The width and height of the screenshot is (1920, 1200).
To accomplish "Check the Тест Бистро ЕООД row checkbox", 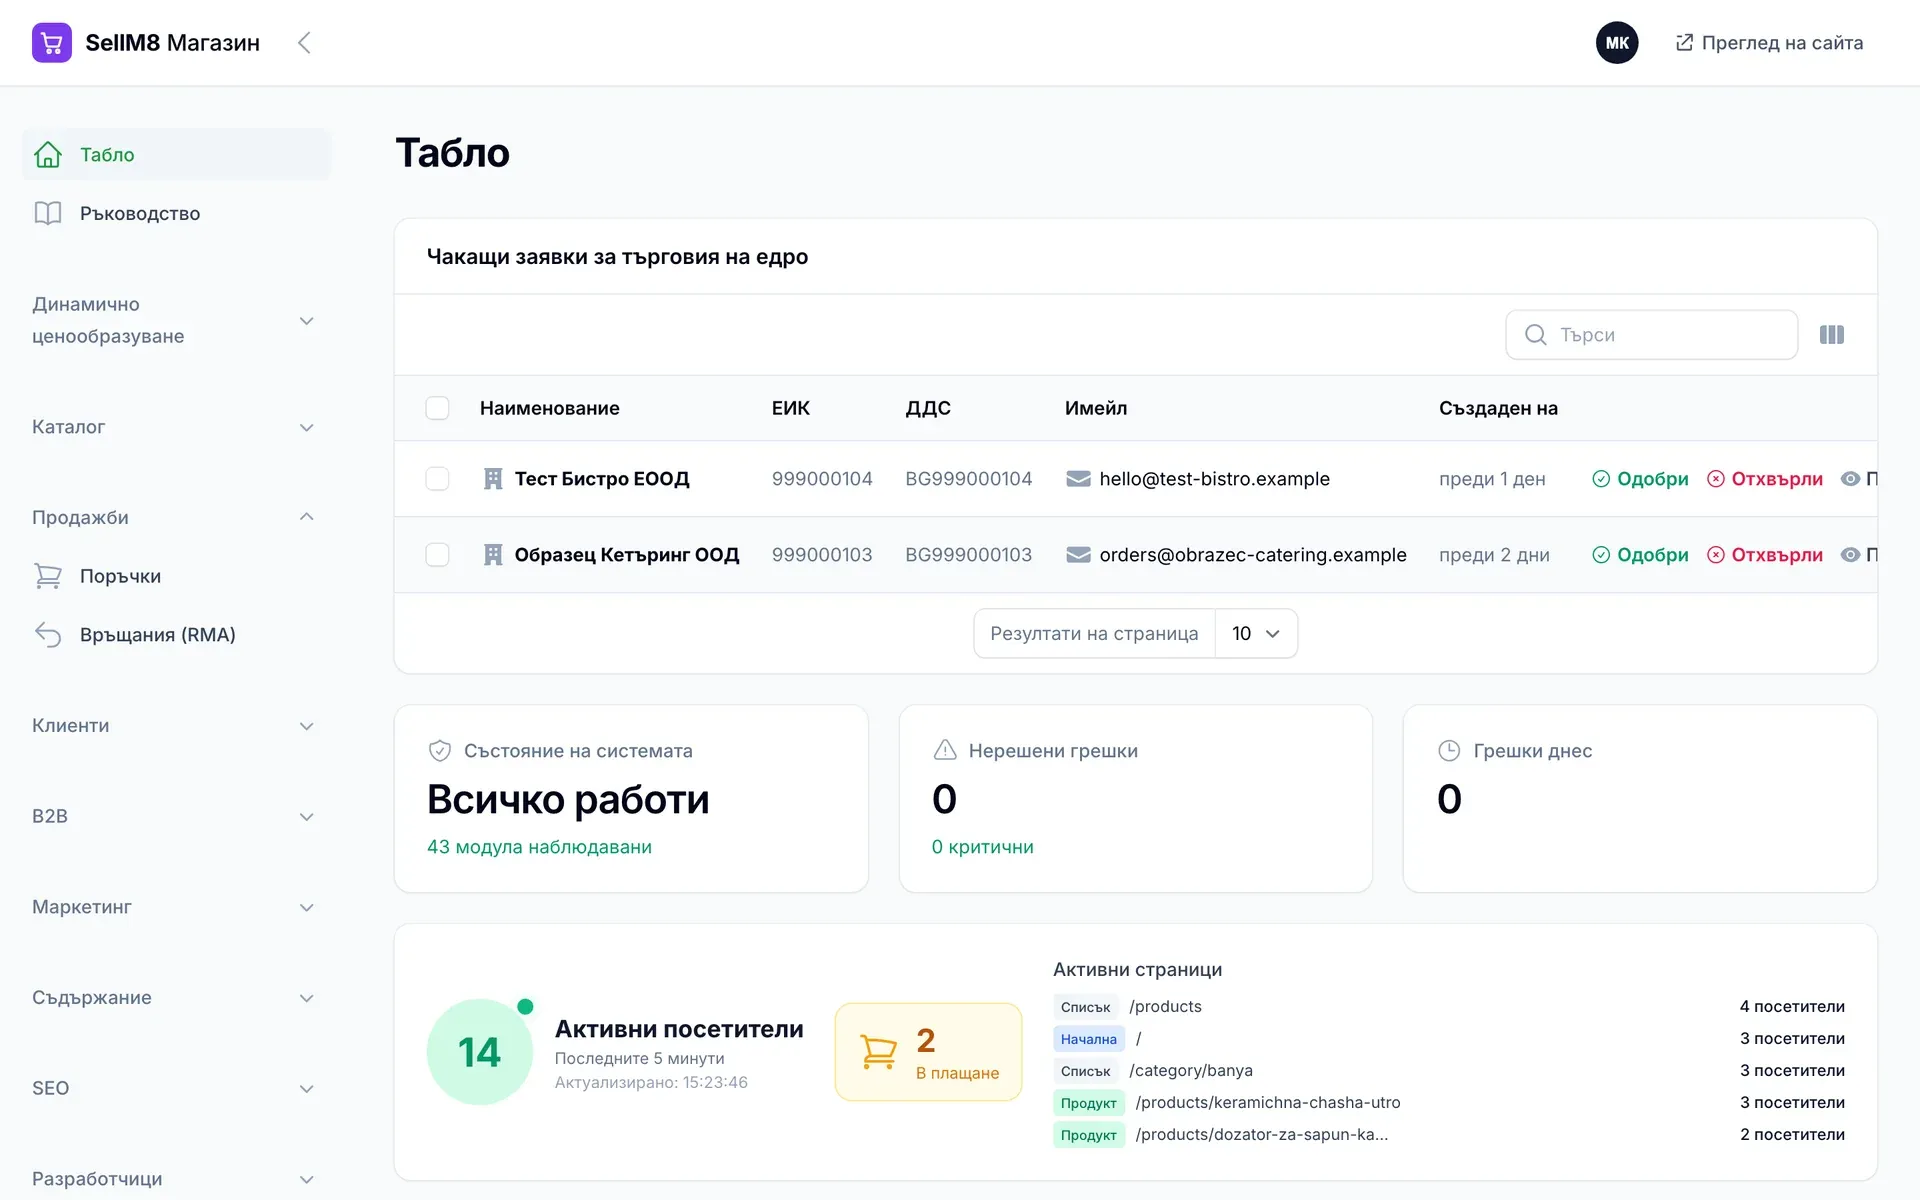I will tap(437, 479).
